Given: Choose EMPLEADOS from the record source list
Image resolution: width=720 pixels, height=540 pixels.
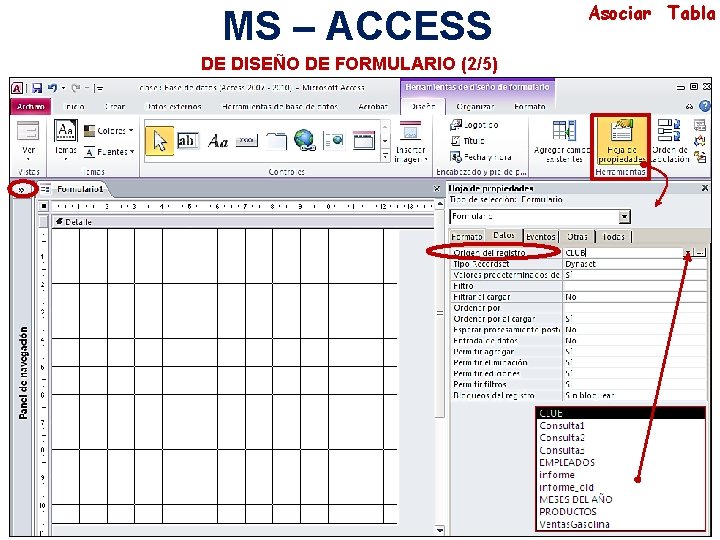Looking at the screenshot, I should pos(567,462).
